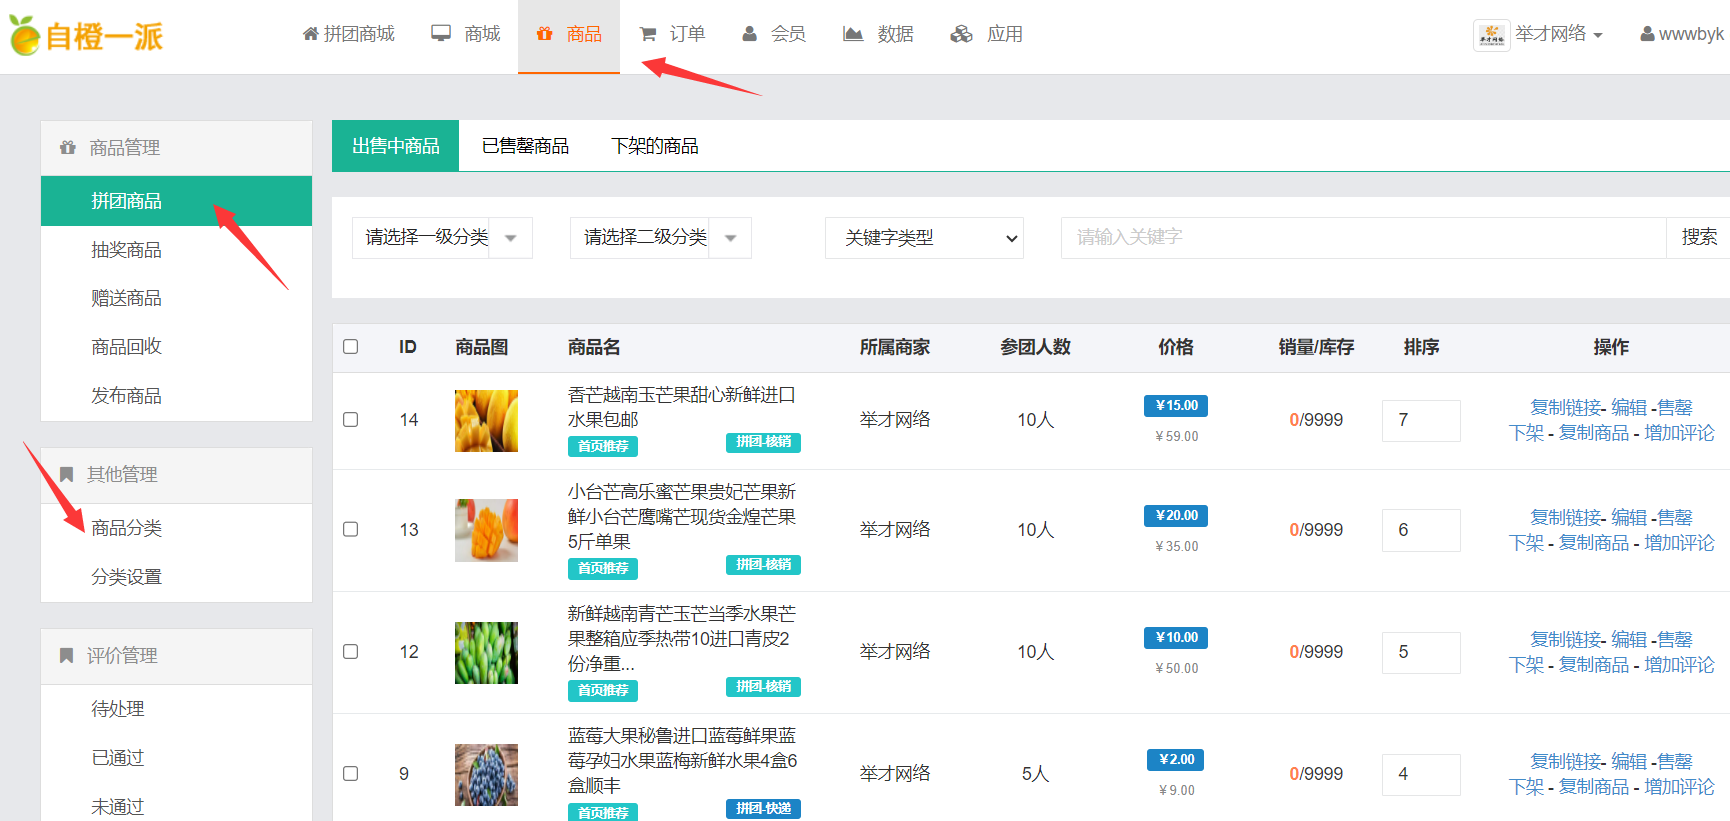Image resolution: width=1730 pixels, height=821 pixels.
Task: Click 下架 for product ID 13
Action: tap(1527, 543)
